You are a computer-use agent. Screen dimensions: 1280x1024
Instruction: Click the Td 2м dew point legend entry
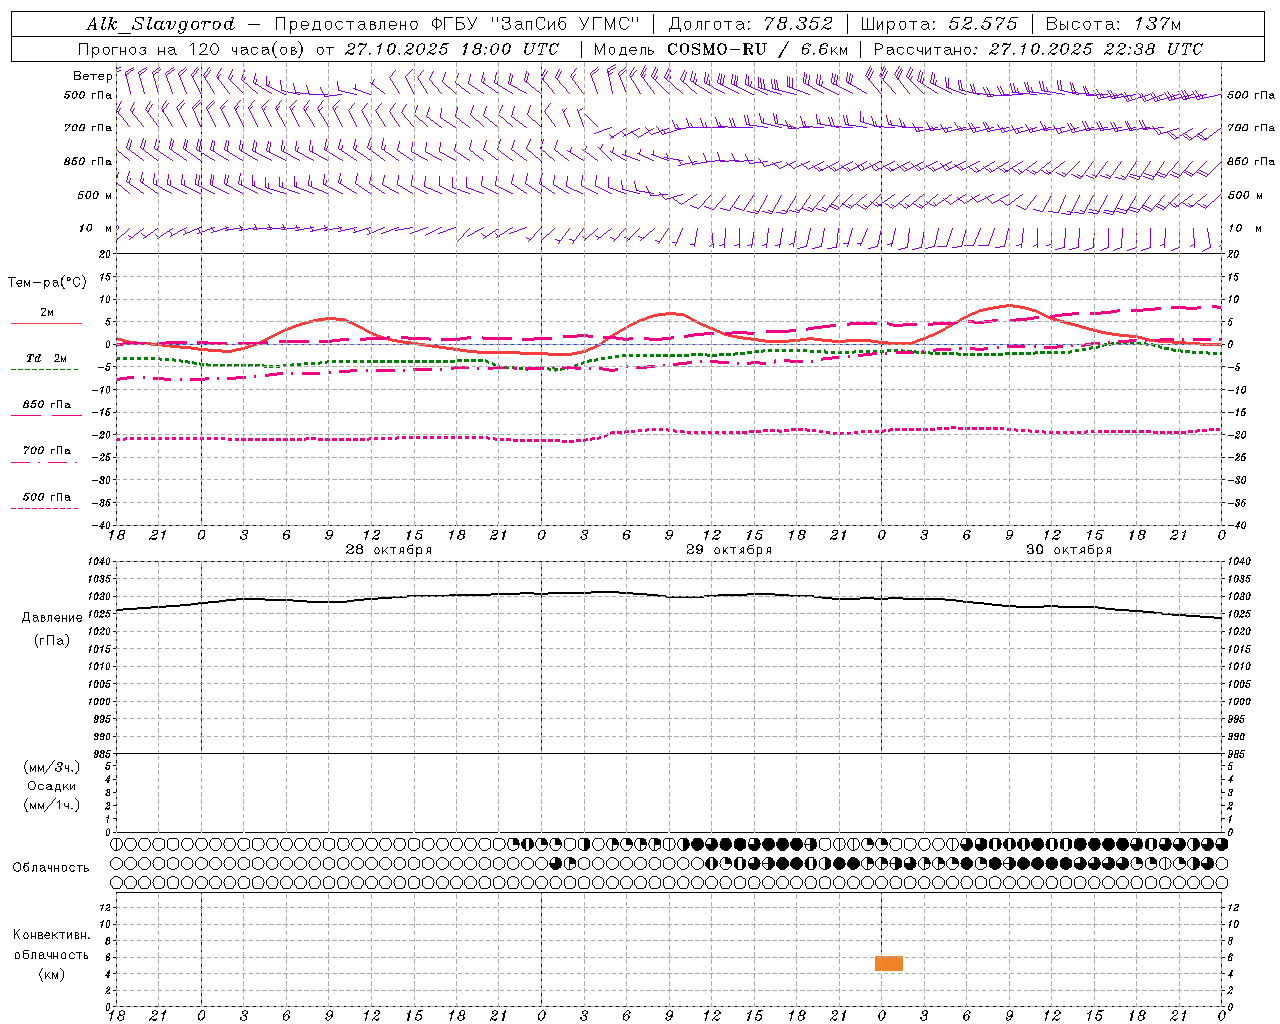[47, 358]
